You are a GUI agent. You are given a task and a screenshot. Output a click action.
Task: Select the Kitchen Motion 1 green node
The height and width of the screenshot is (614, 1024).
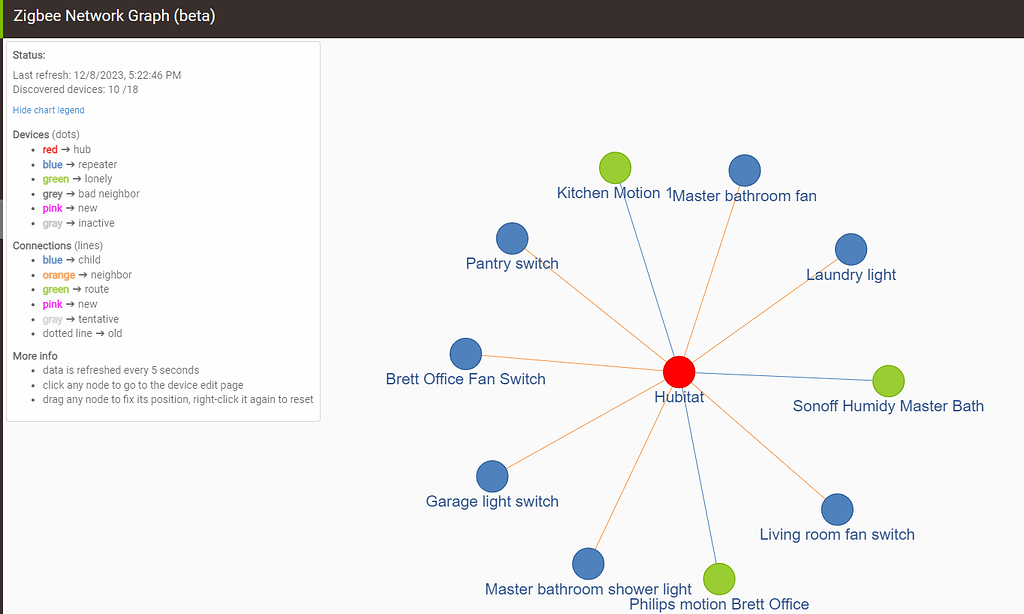pyautogui.click(x=615, y=168)
